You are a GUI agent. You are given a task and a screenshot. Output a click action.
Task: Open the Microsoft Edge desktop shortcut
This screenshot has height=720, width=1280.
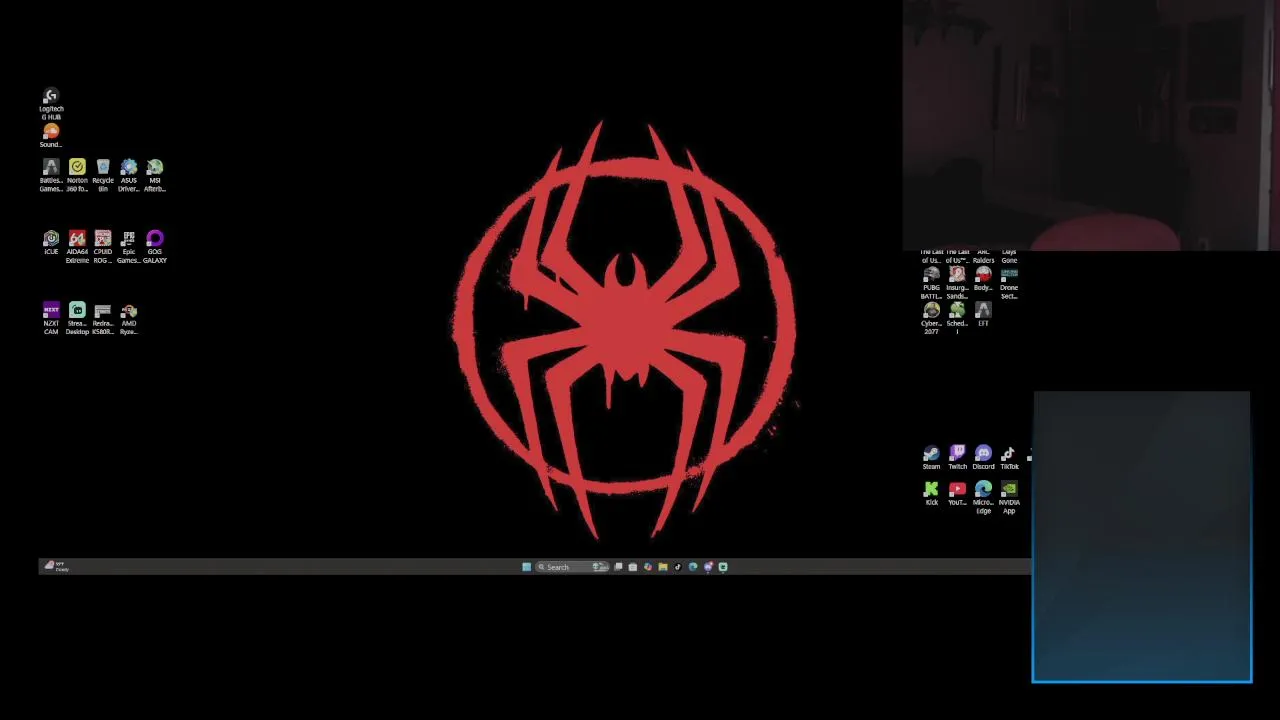click(984, 498)
